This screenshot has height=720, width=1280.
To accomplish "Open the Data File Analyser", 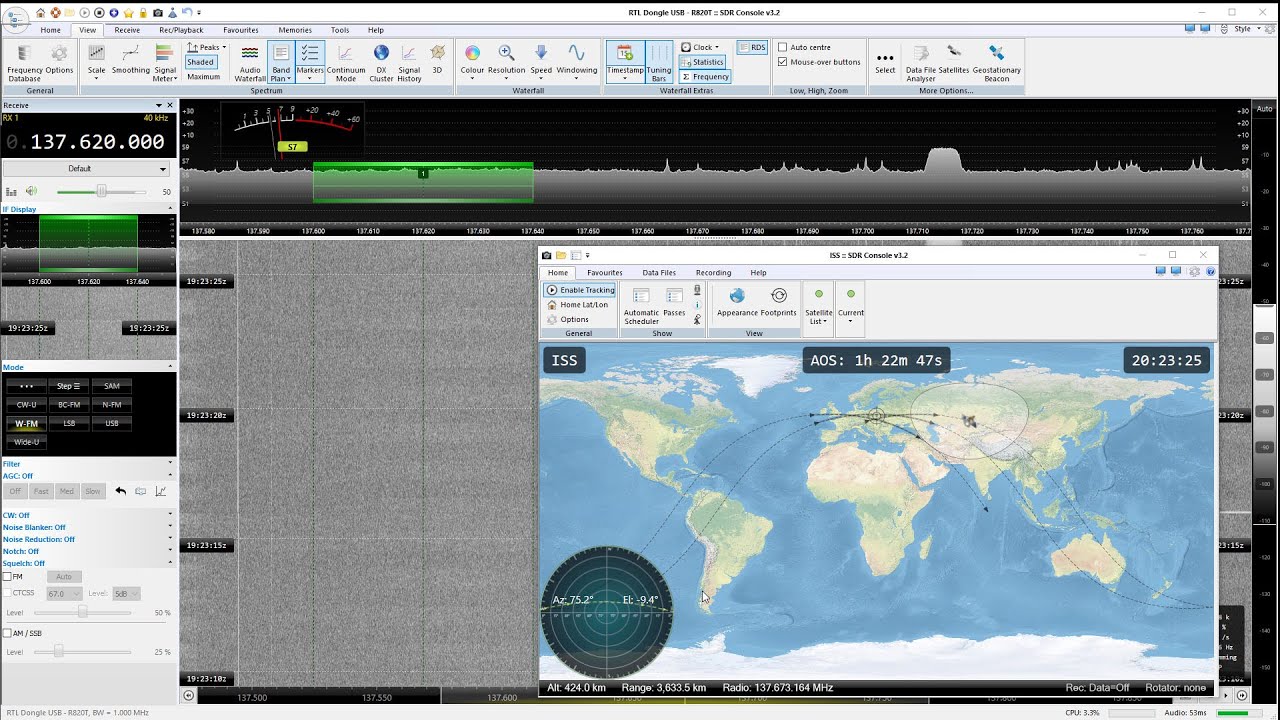I will [921, 62].
